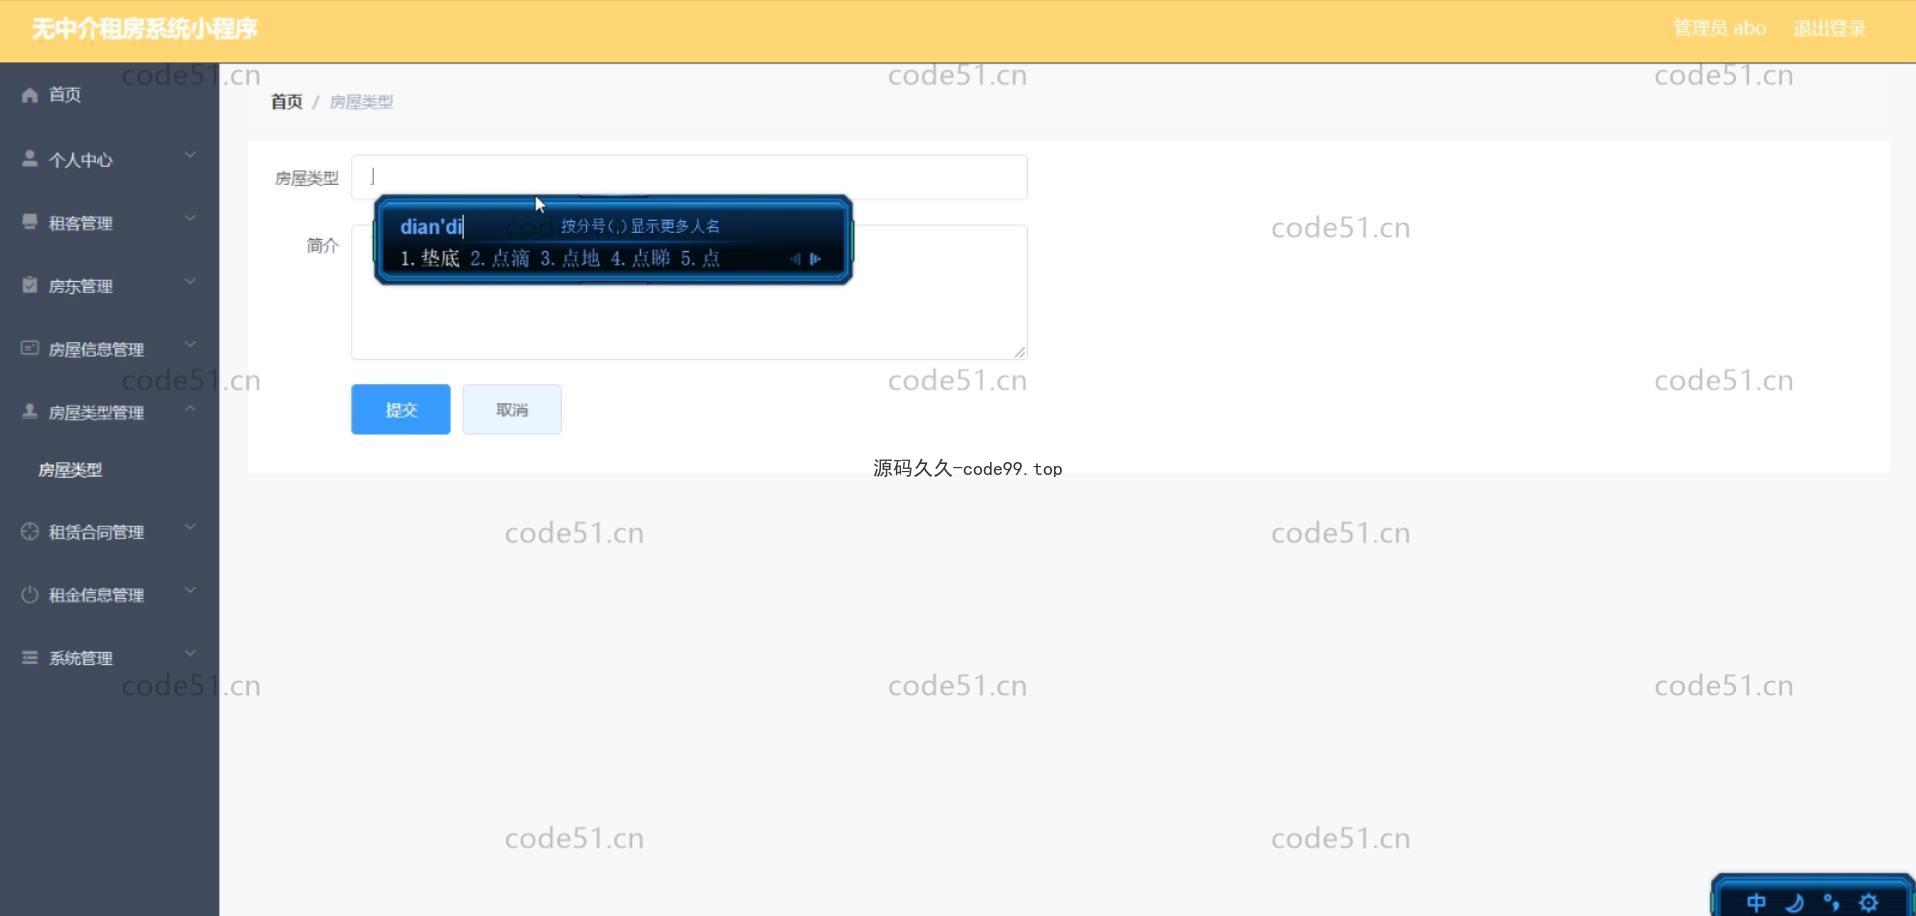Click the 房屋类型 breadcrumb text

361,102
